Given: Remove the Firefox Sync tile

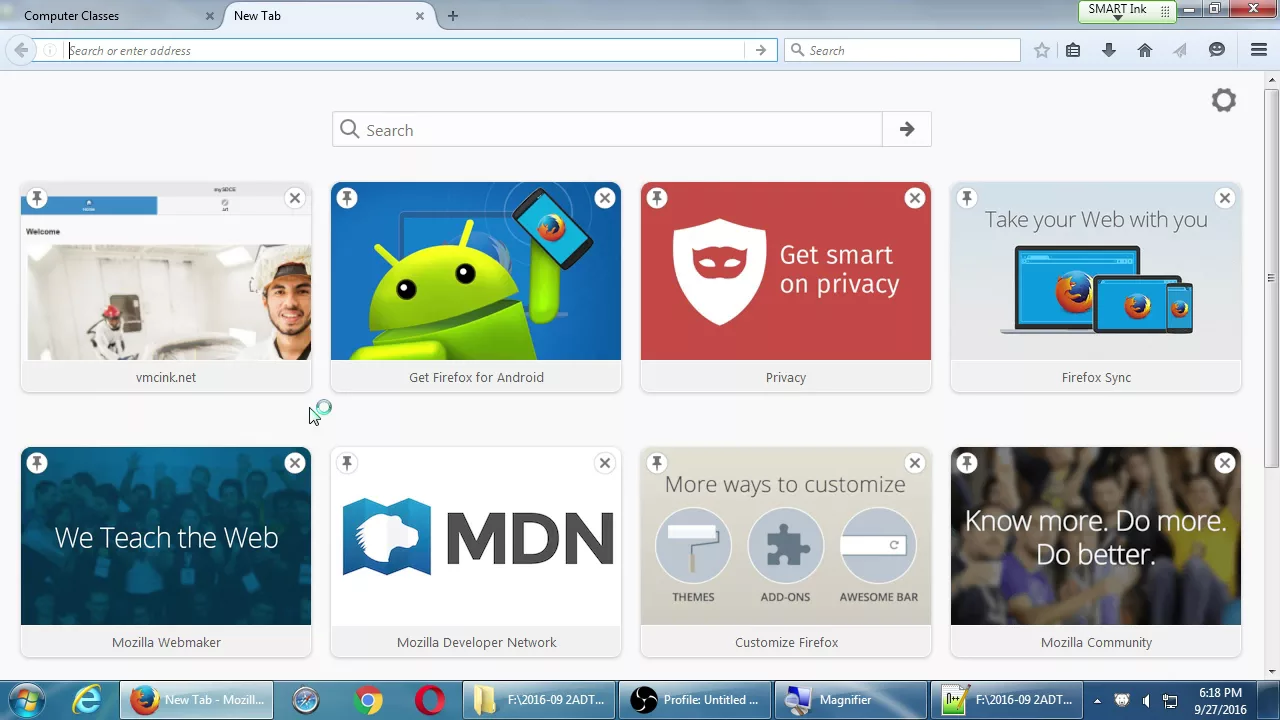Looking at the screenshot, I should (1225, 198).
